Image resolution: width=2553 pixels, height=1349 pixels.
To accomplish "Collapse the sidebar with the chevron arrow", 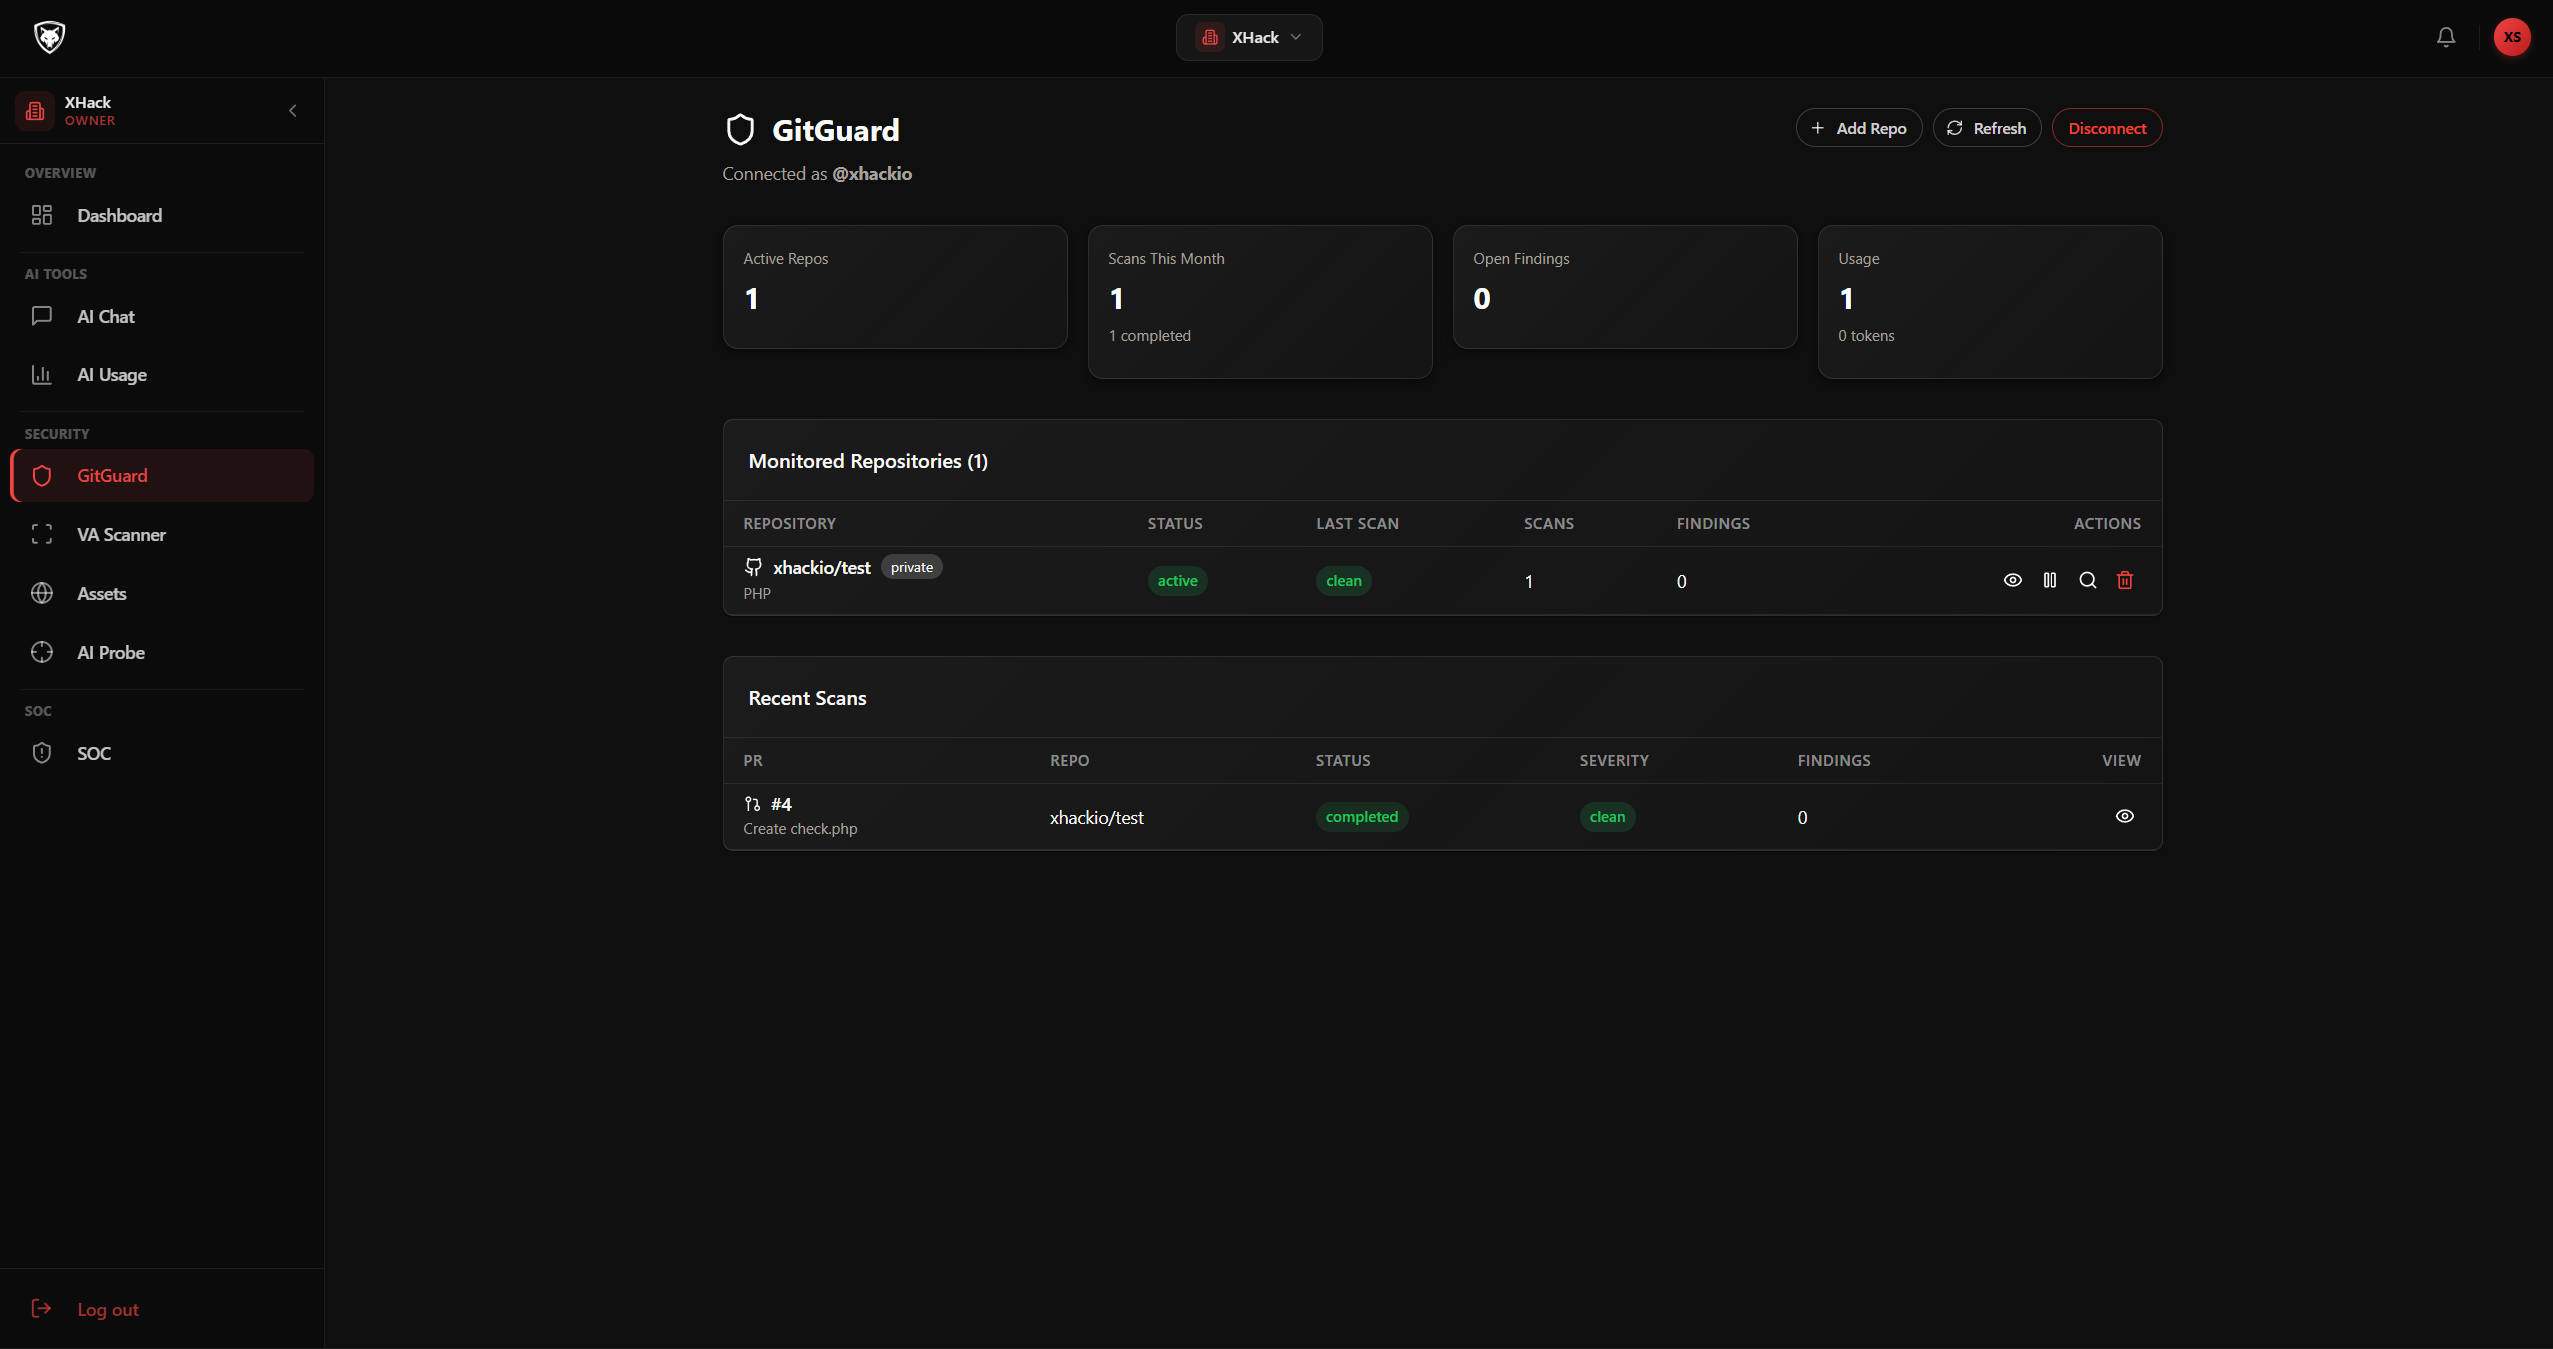I will (293, 111).
